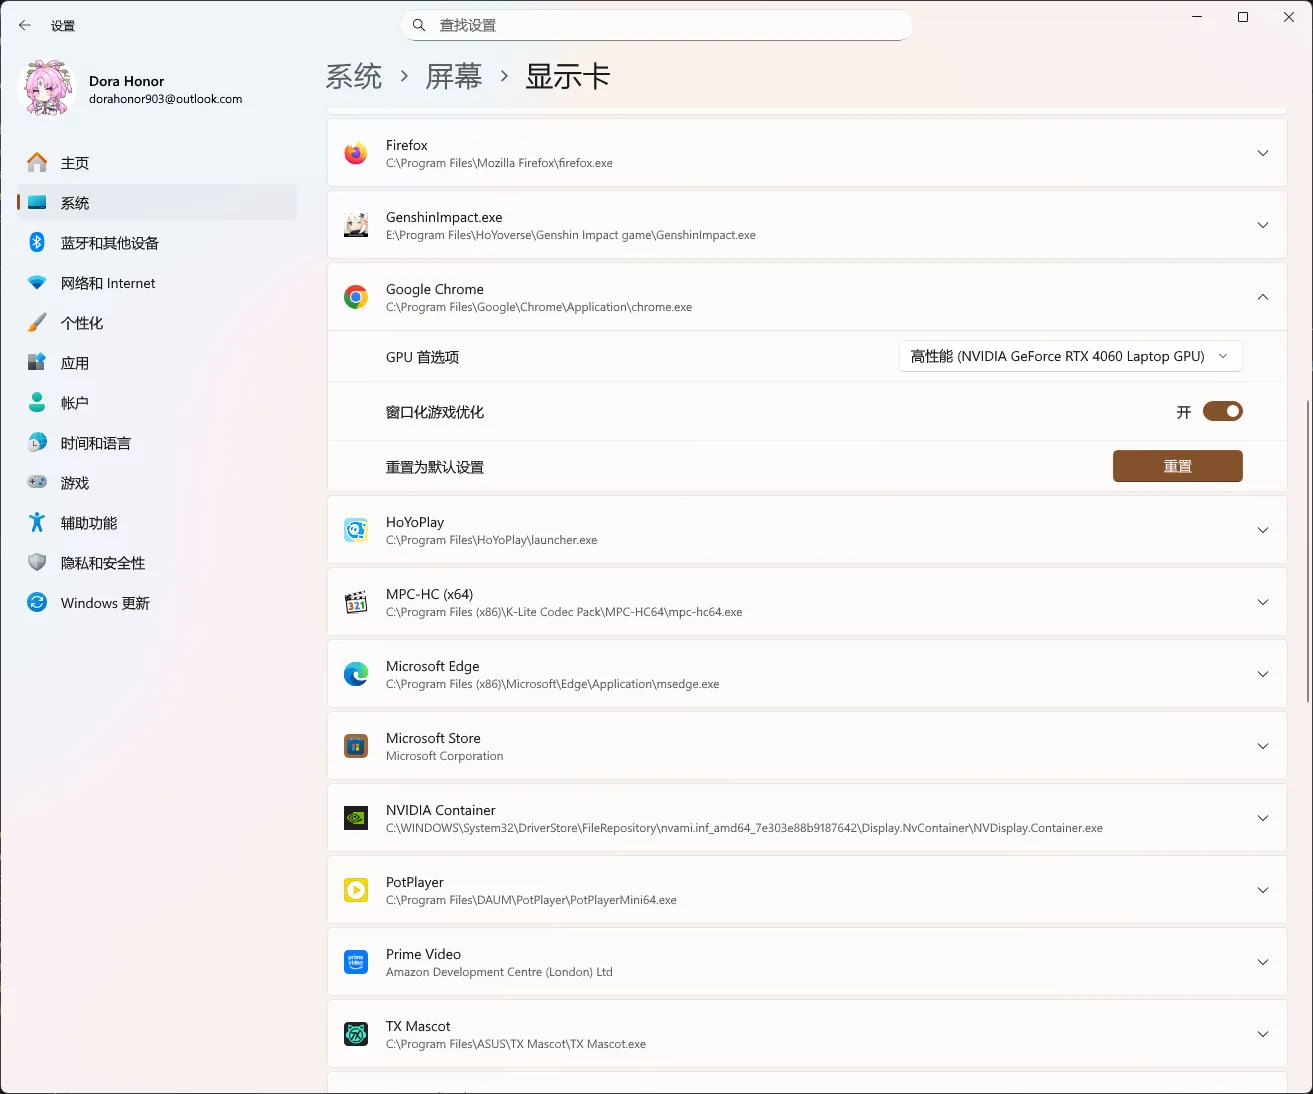Click the Wi-Fi icon beside 网络和 Internet

(37, 282)
